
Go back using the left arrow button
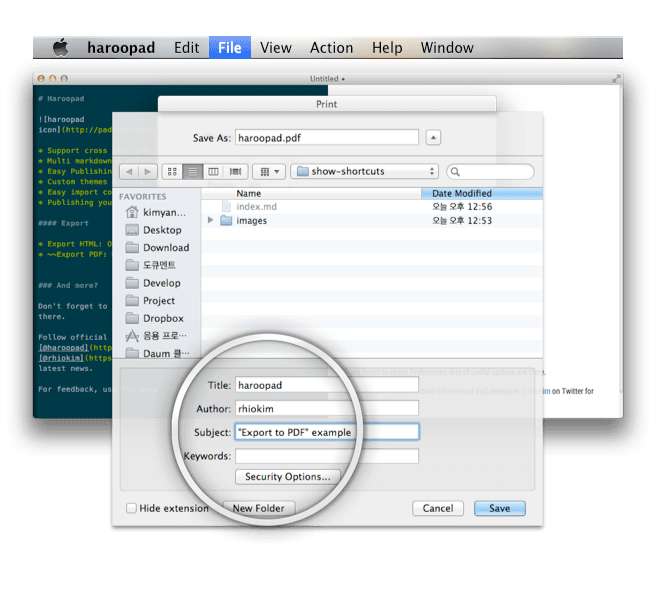tap(127, 171)
